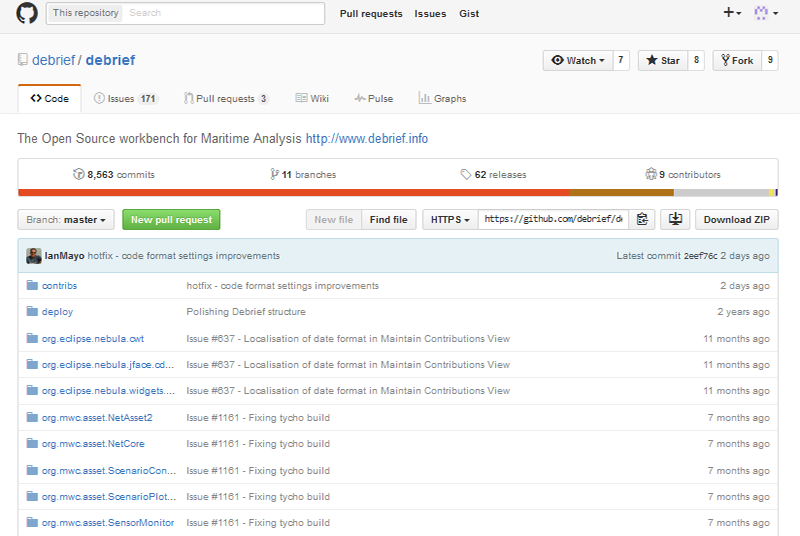This screenshot has height=536, width=800.
Task: Toggle Watch on the repository
Action: point(578,60)
